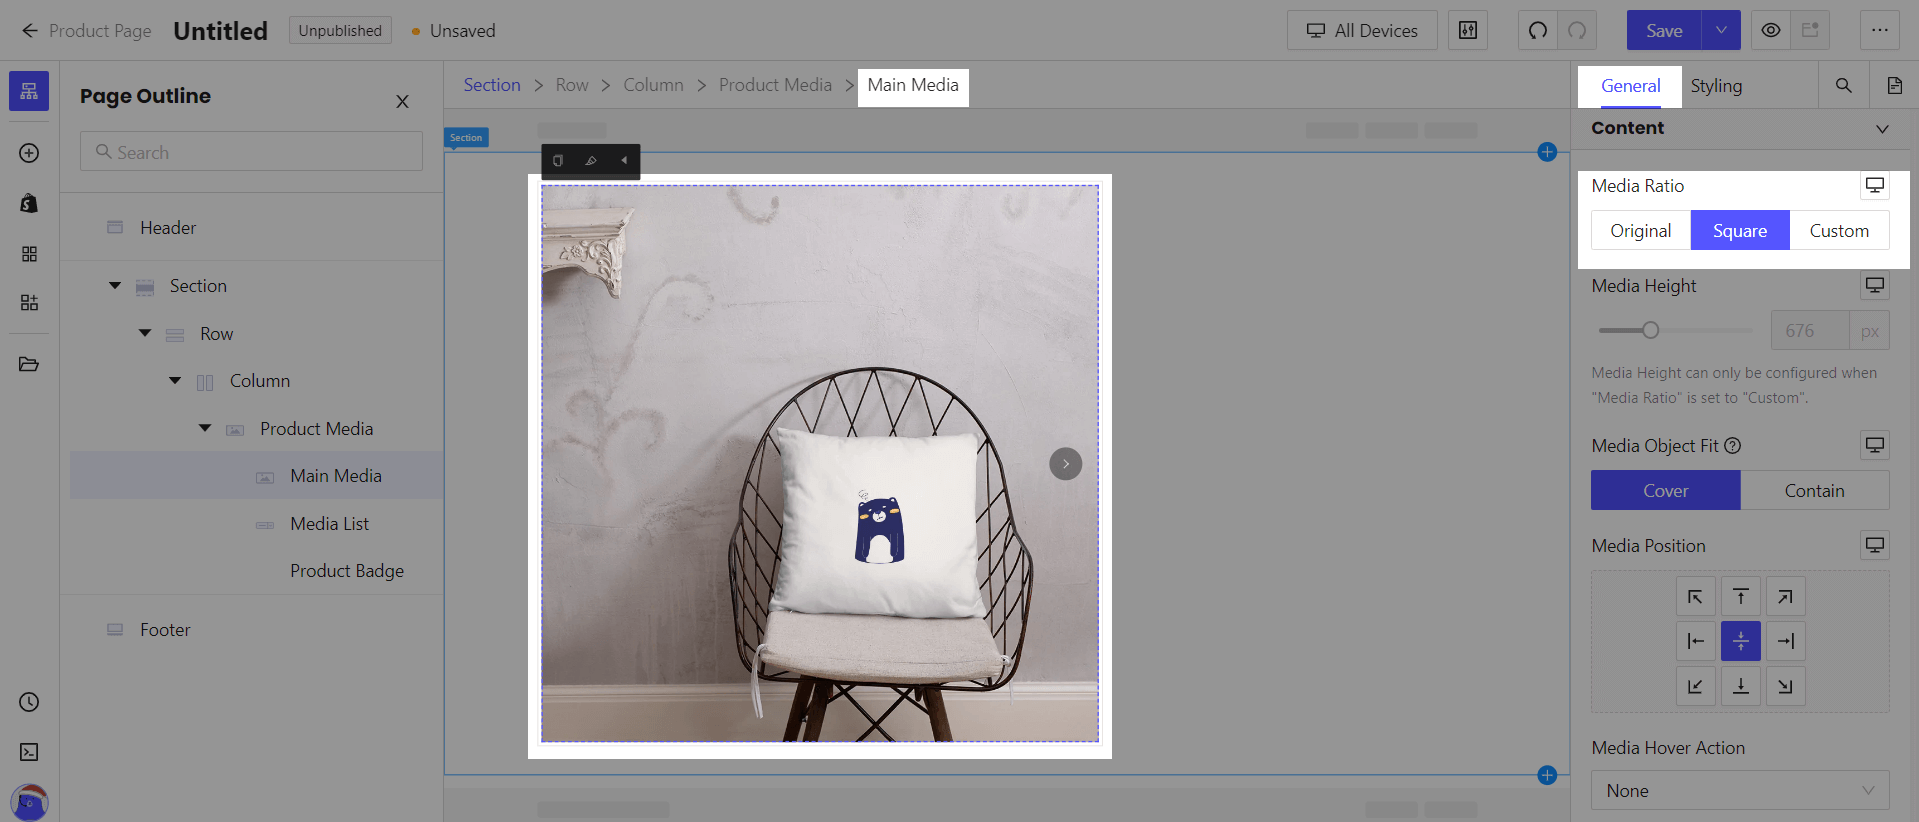1919x822 pixels.
Task: Open version history clock icon
Action: [29, 702]
